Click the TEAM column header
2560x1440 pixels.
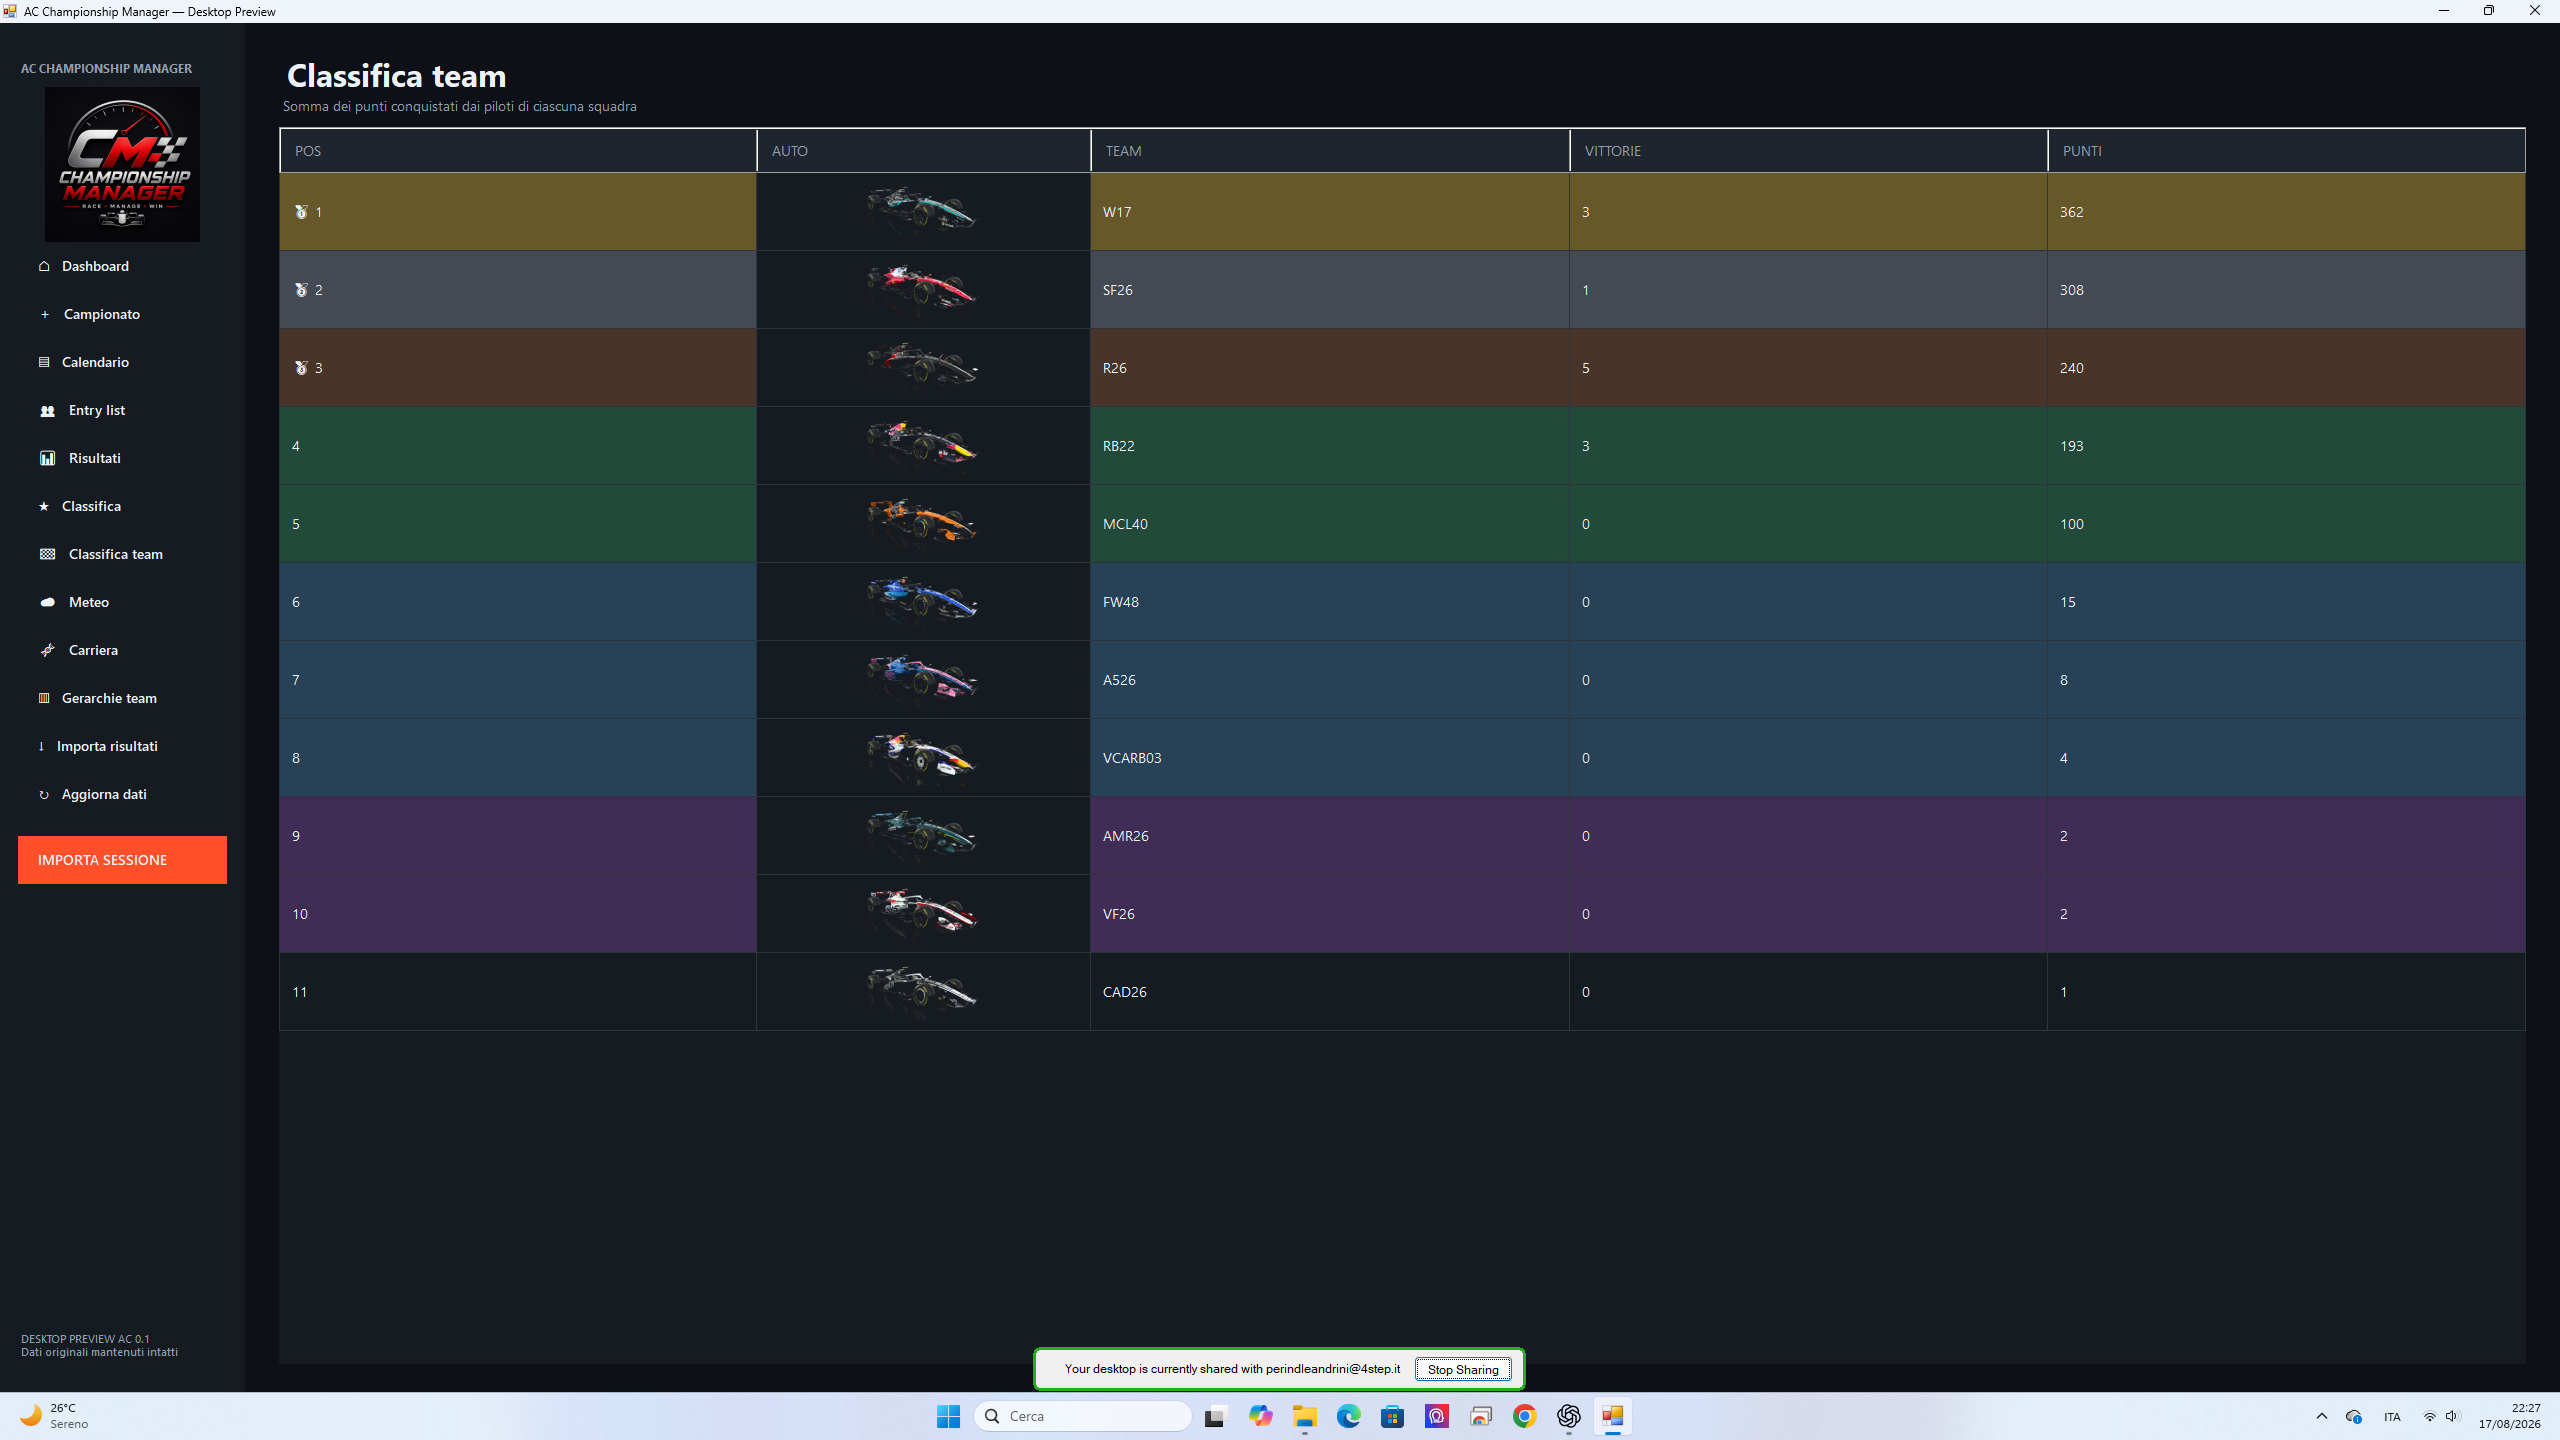click(1330, 151)
